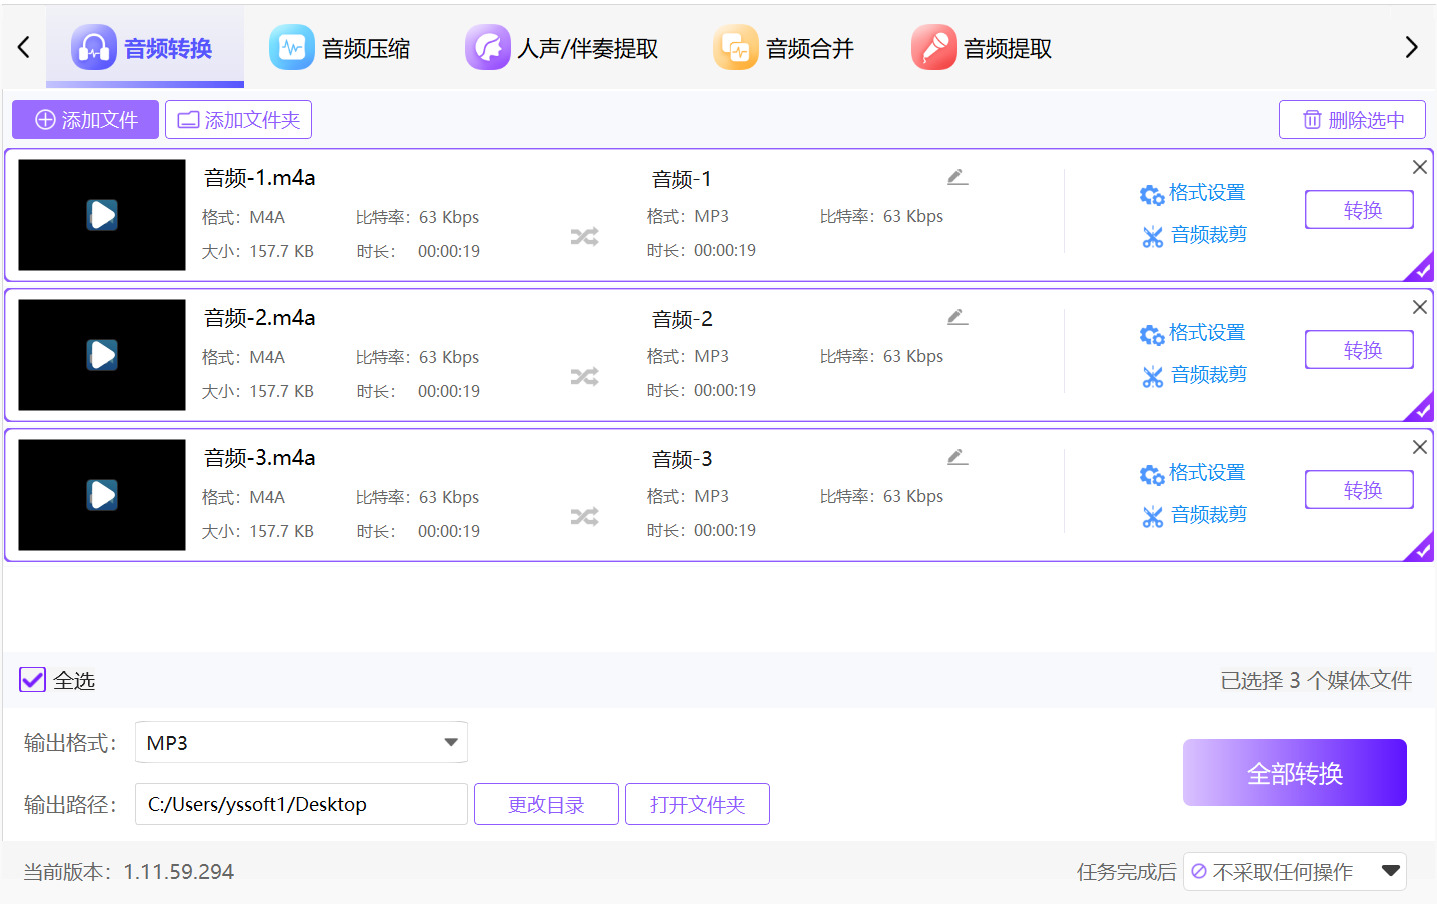Edit output name 音频-1 with pencil icon

(x=957, y=177)
